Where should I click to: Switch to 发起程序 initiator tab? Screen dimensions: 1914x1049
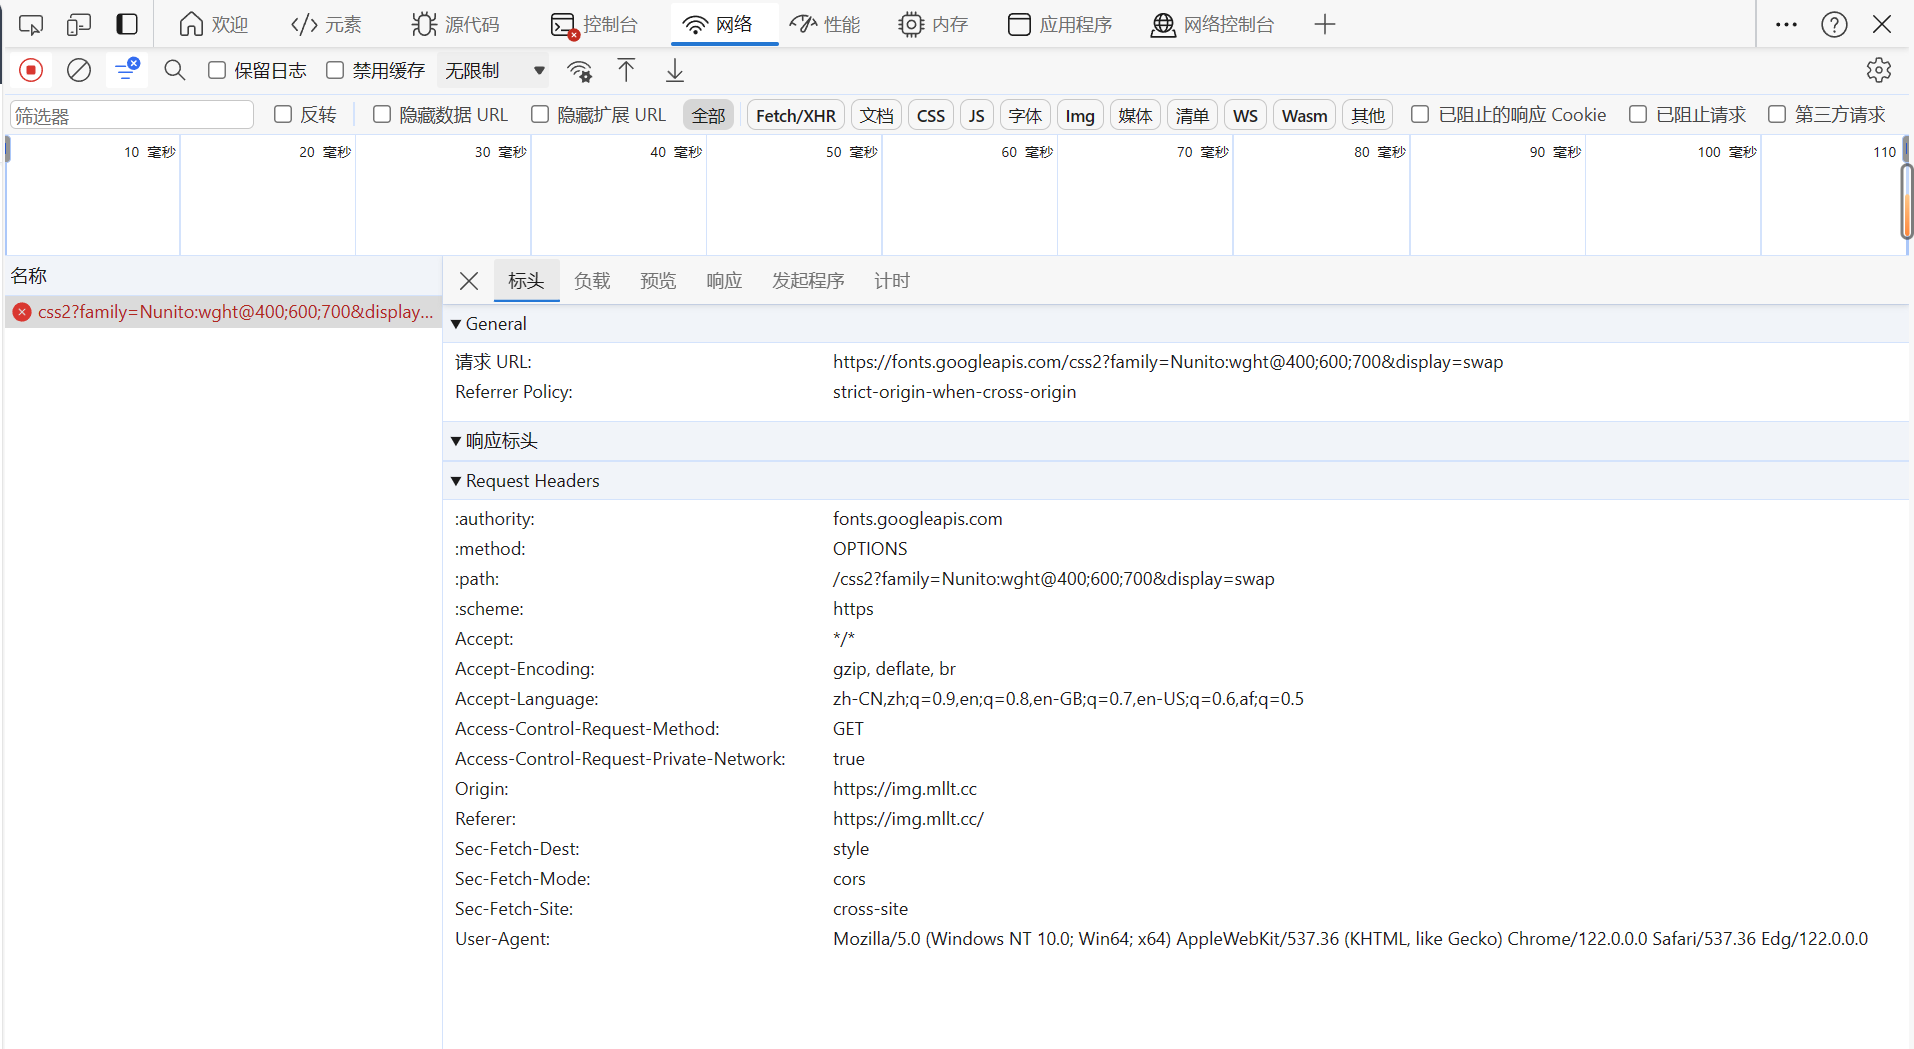click(x=808, y=281)
